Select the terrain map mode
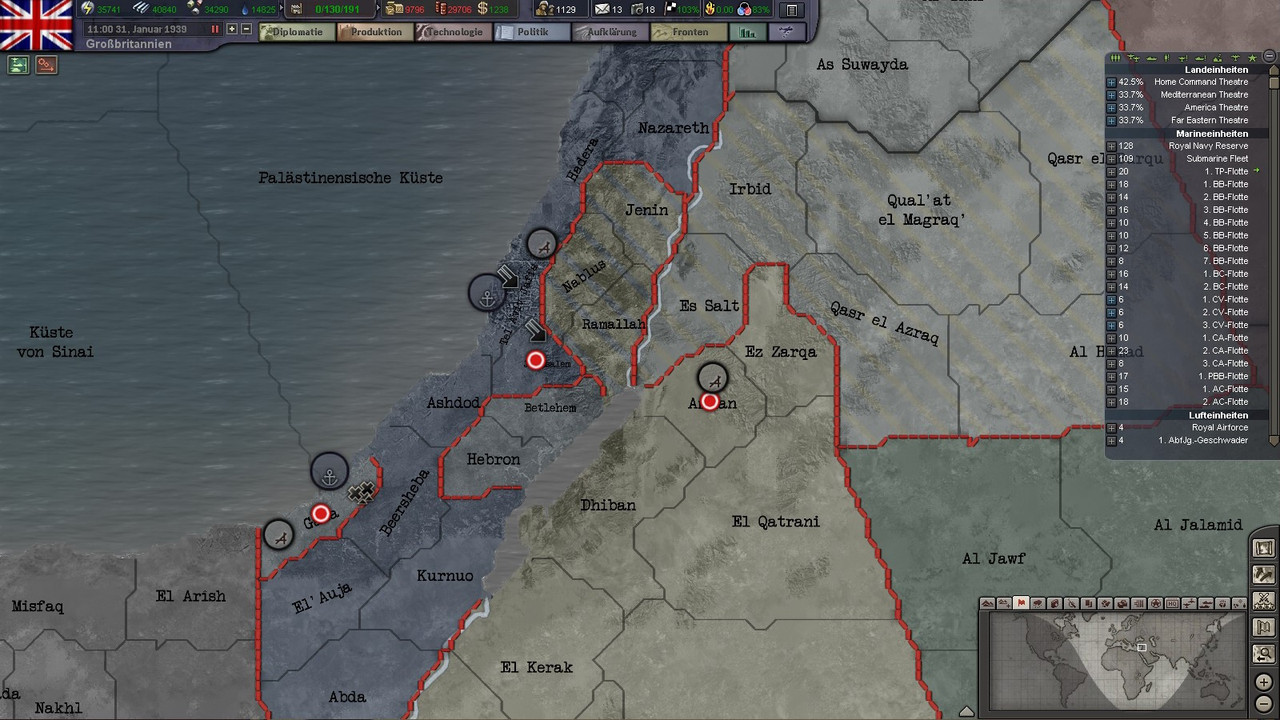This screenshot has height=720, width=1280. pos(988,603)
